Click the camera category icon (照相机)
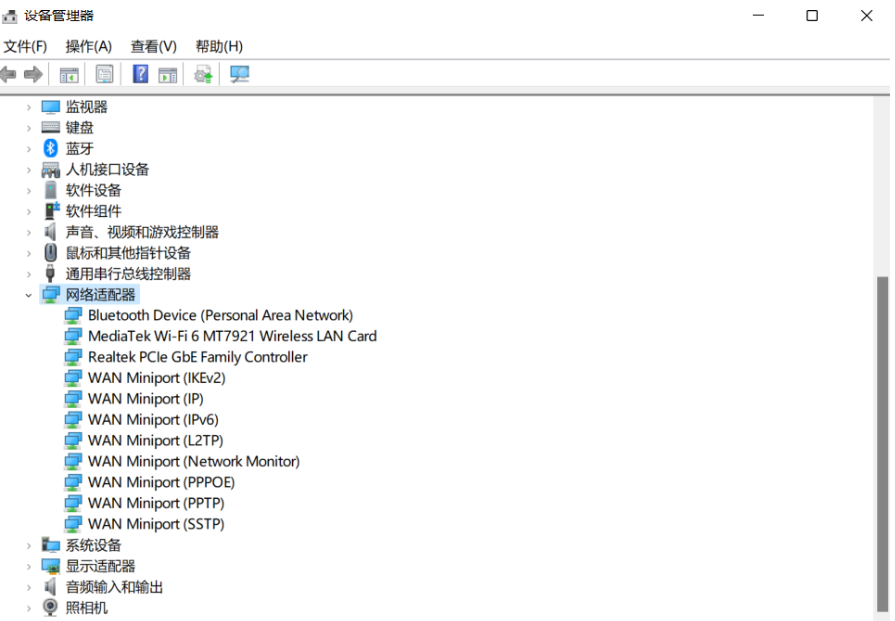The width and height of the screenshot is (895, 621). pyautogui.click(x=51, y=608)
